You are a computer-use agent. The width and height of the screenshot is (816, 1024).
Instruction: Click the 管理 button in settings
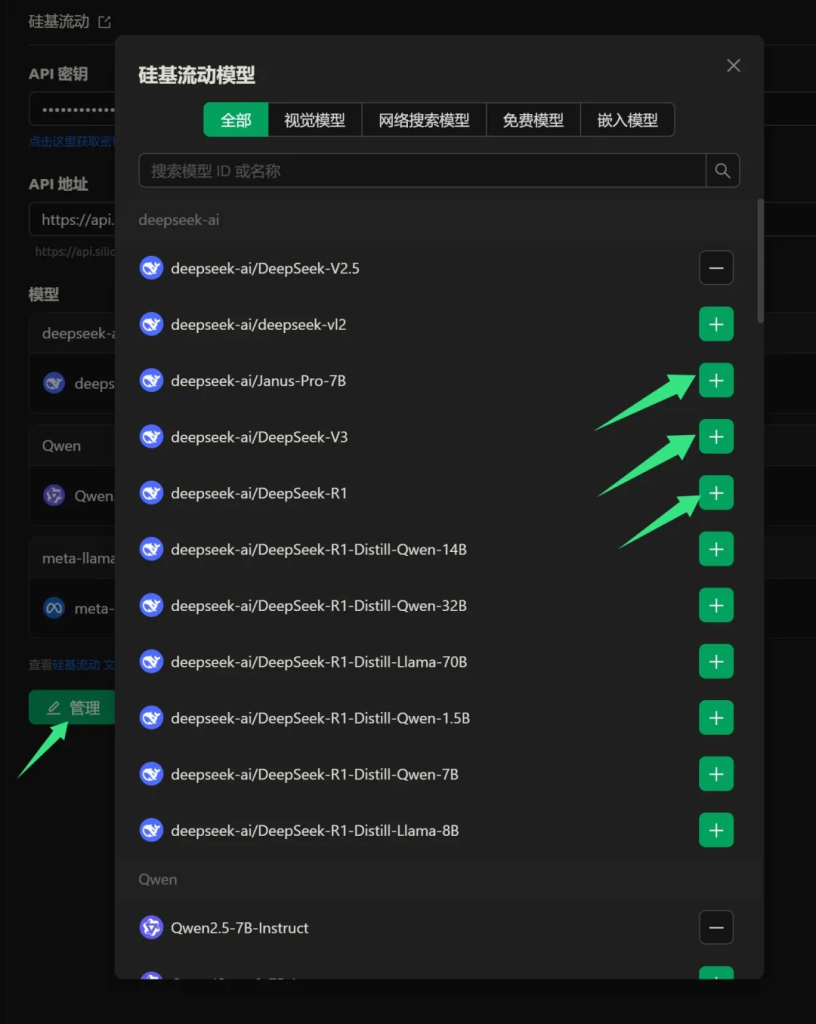[x=72, y=707]
